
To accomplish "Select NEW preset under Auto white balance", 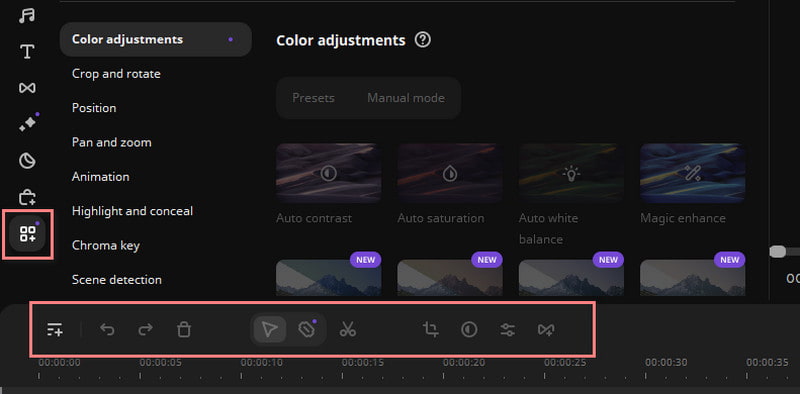I will point(571,277).
